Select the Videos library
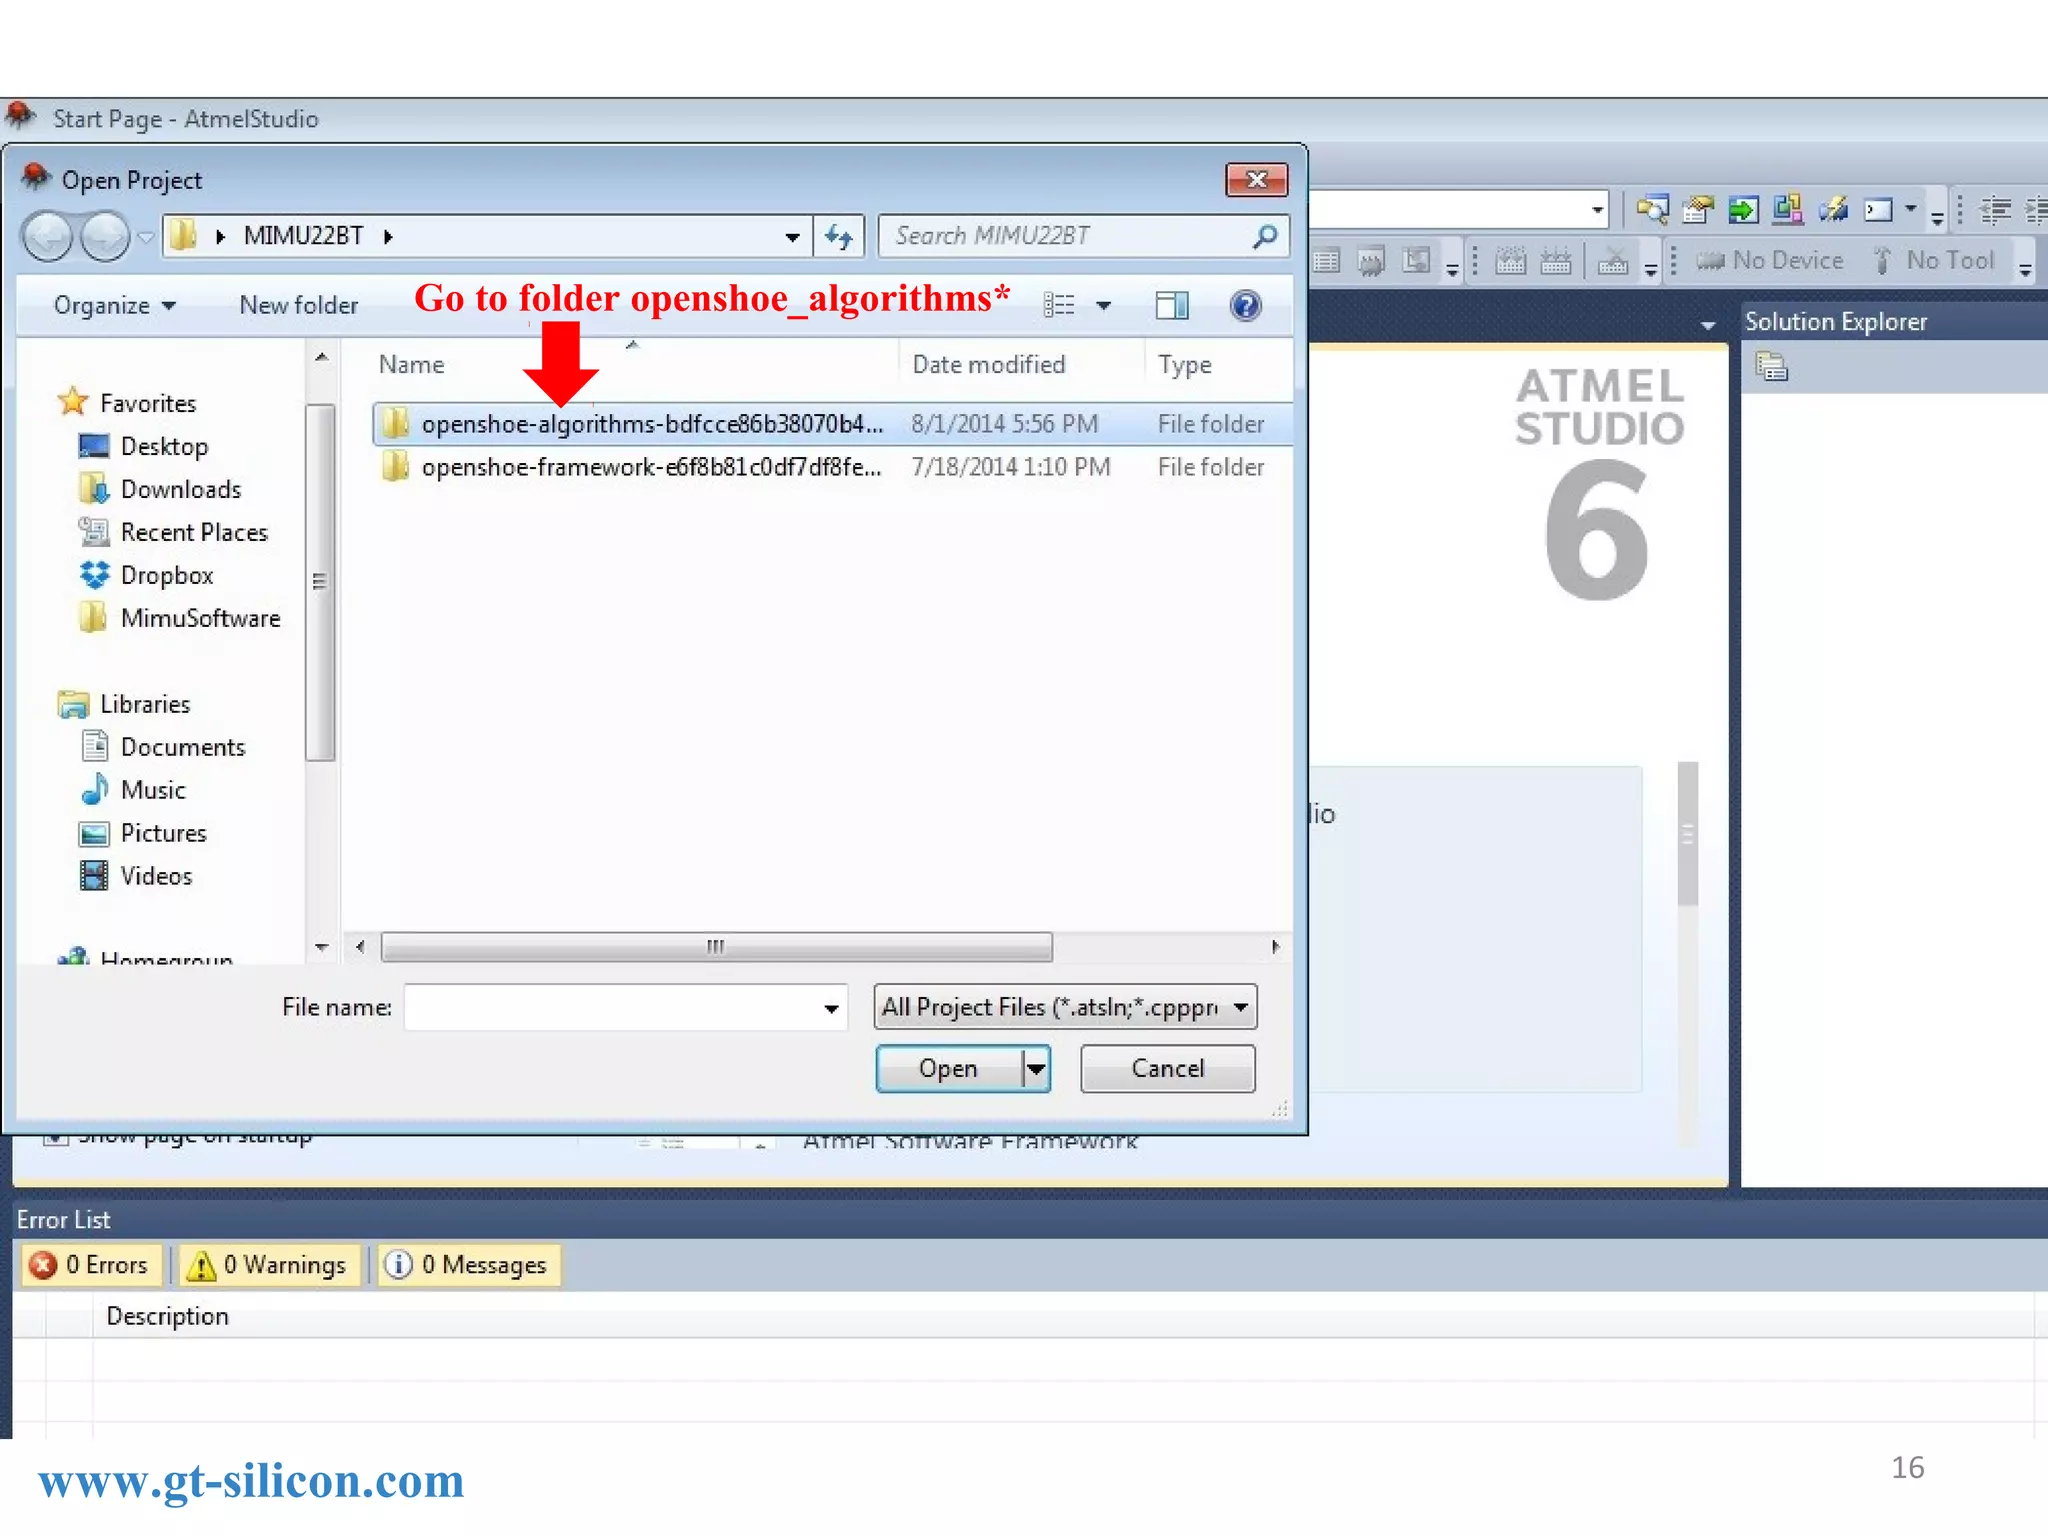The image size is (2048, 1536). click(x=156, y=876)
